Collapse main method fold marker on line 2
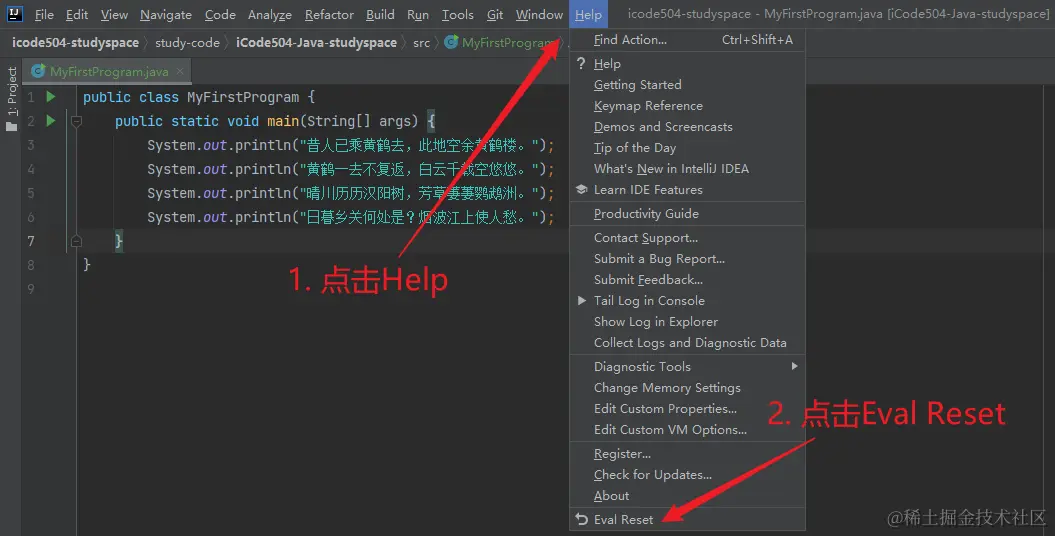Screen dimensions: 1055x536 pos(76,122)
